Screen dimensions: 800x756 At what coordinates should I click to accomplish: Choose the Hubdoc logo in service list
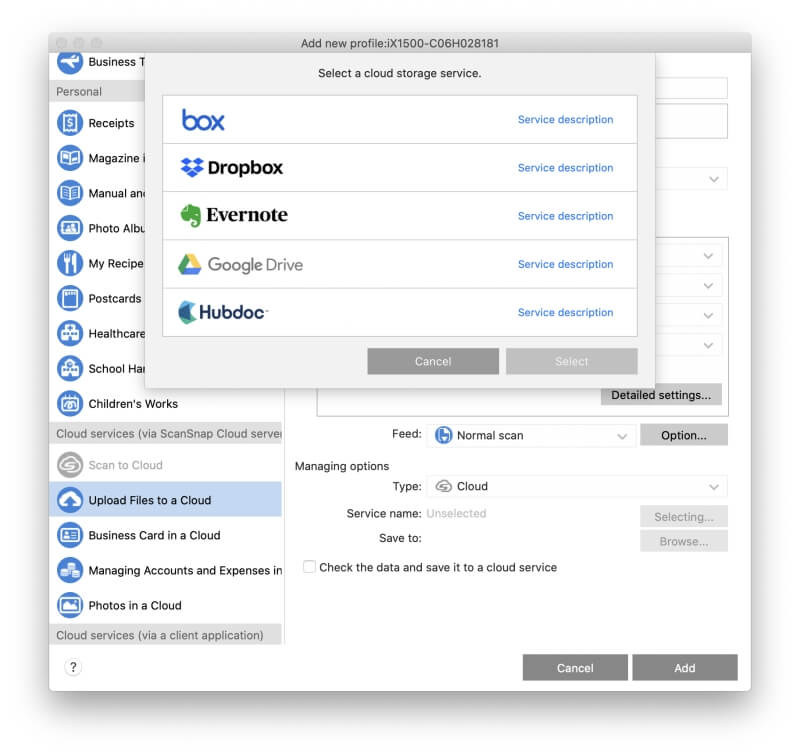click(x=223, y=312)
